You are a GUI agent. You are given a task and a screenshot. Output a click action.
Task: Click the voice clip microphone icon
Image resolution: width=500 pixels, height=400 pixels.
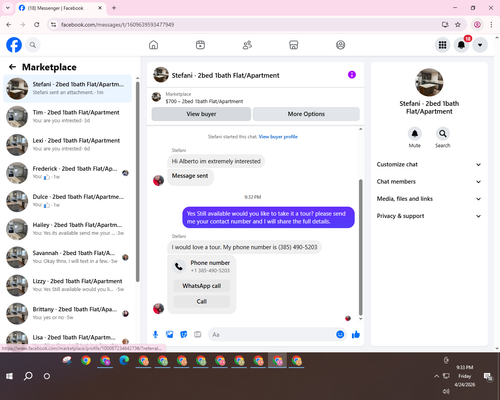[155, 334]
